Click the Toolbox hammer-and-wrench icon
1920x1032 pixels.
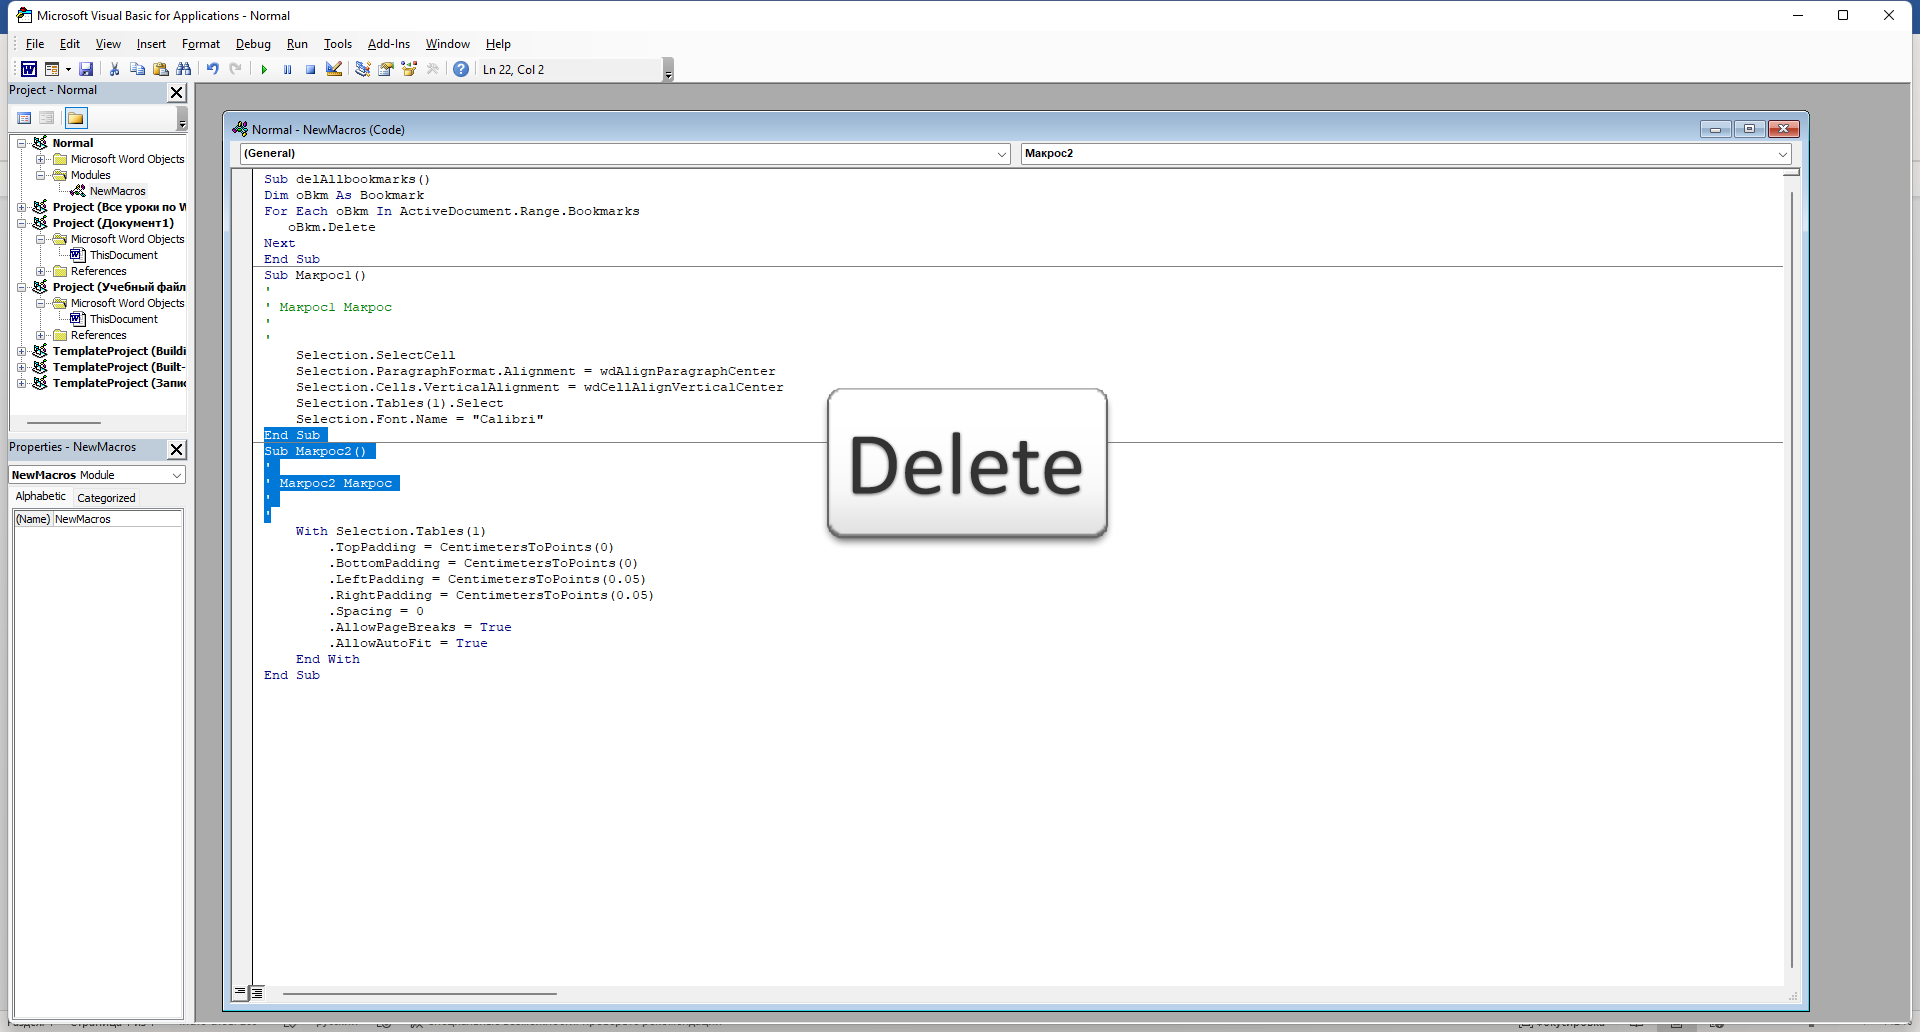[x=432, y=69]
